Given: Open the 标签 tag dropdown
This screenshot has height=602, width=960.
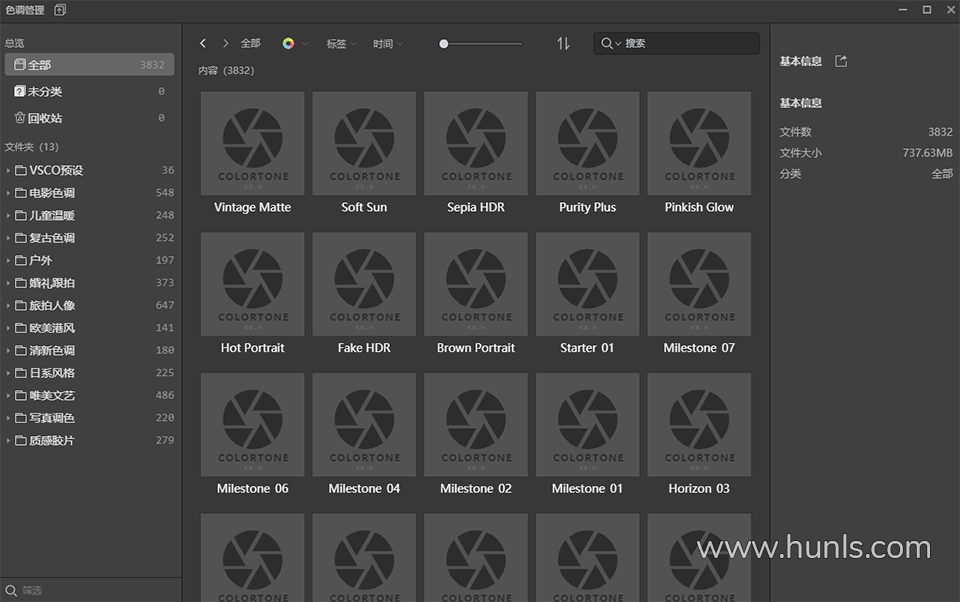Looking at the screenshot, I should coord(341,43).
